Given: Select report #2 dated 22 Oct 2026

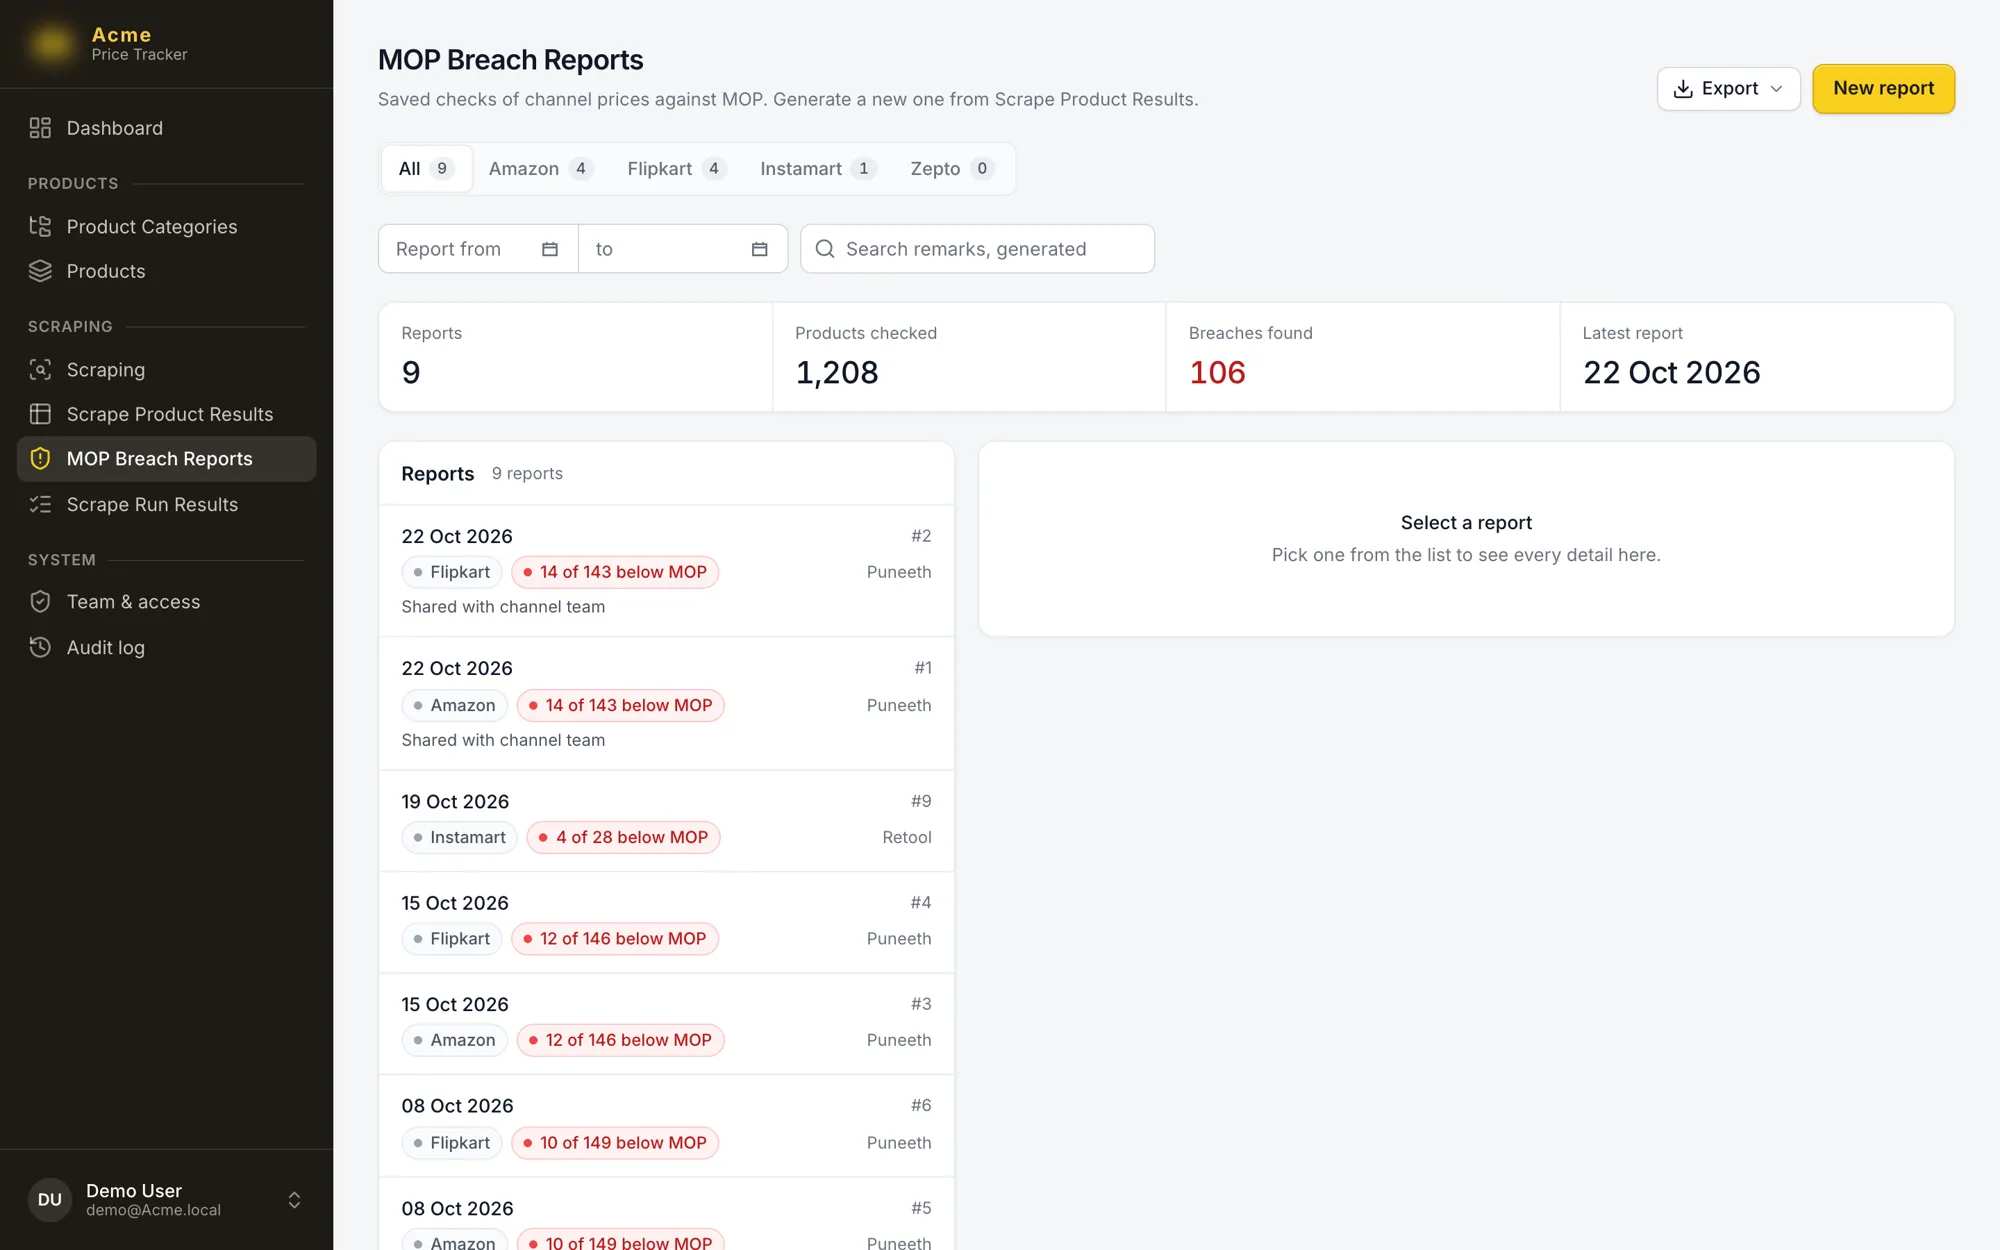Looking at the screenshot, I should (x=666, y=570).
